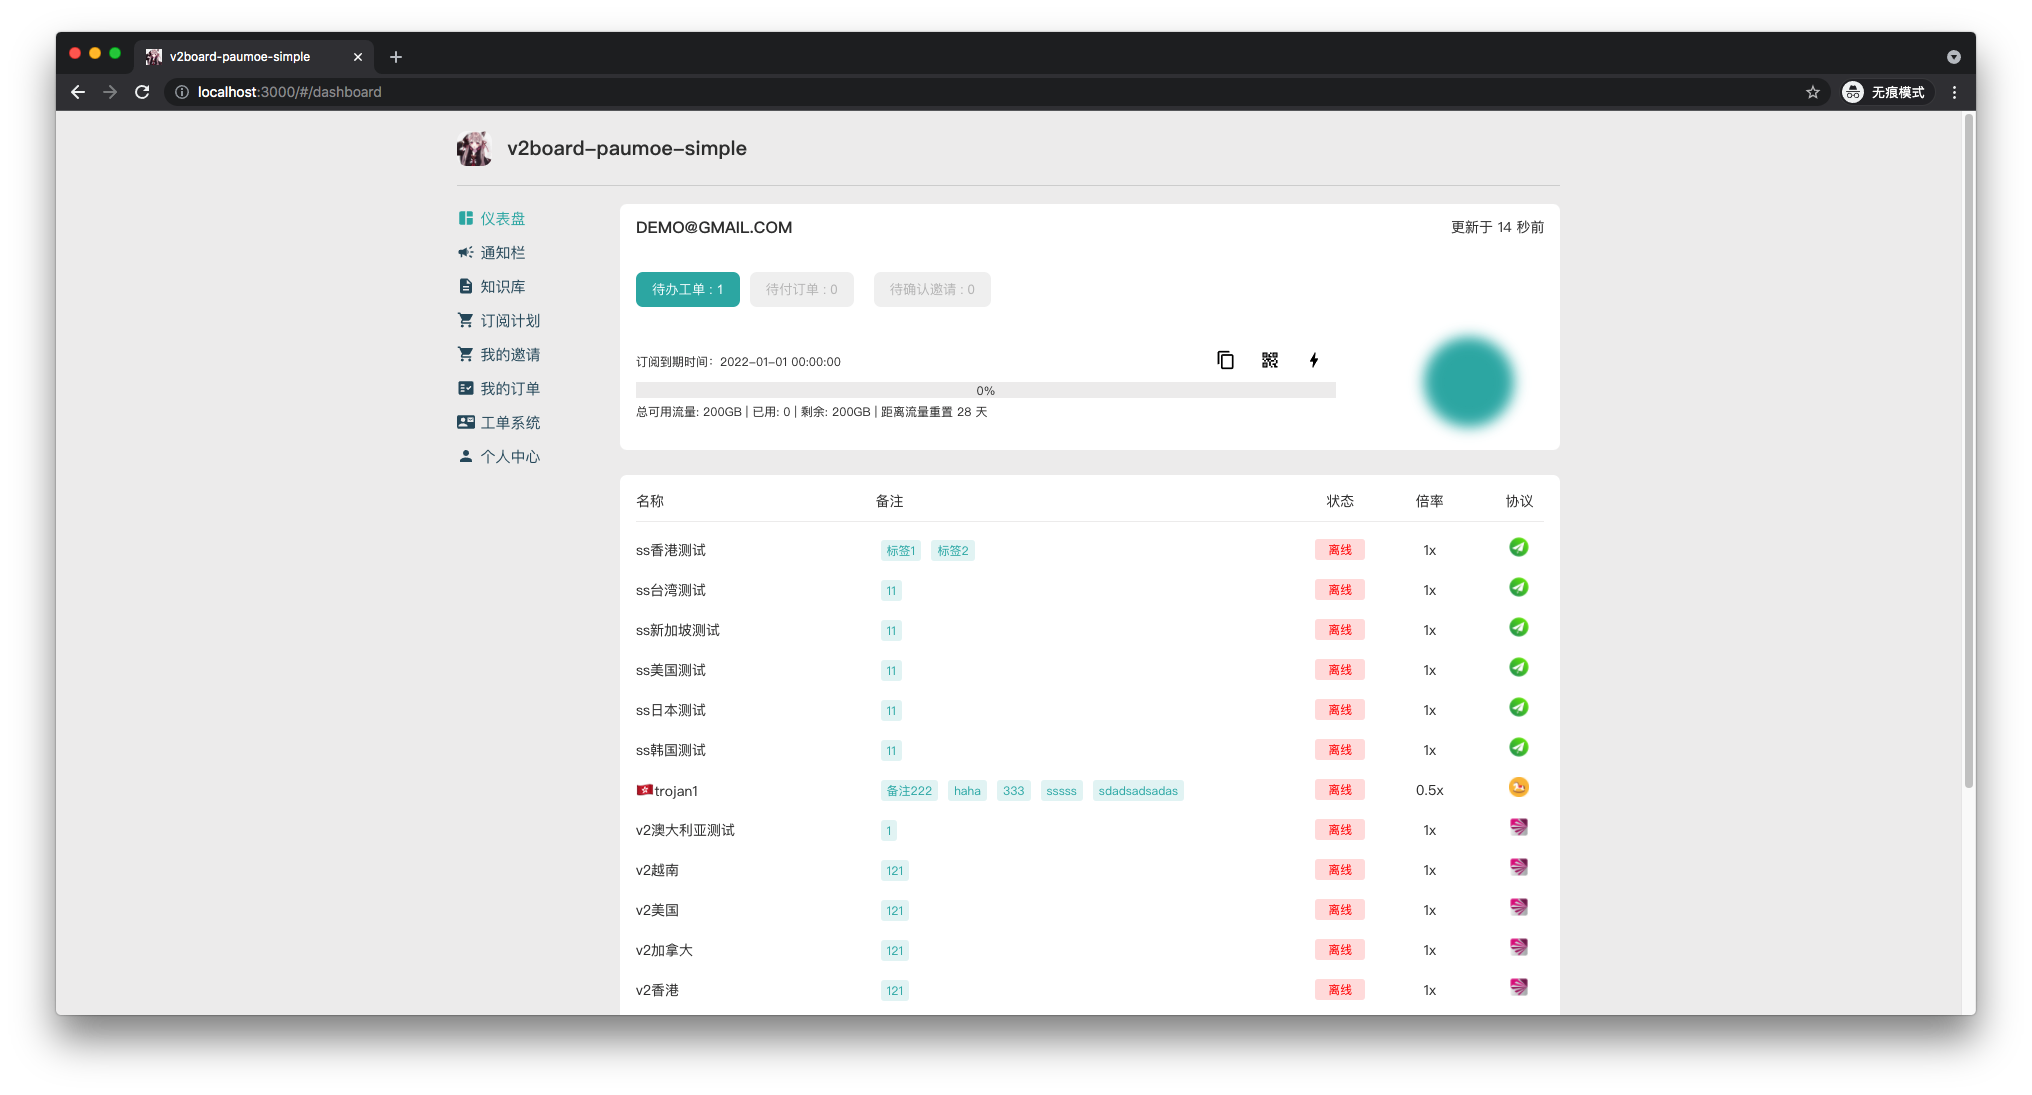Show the subscription QR code
The width and height of the screenshot is (2032, 1095).
[x=1269, y=360]
